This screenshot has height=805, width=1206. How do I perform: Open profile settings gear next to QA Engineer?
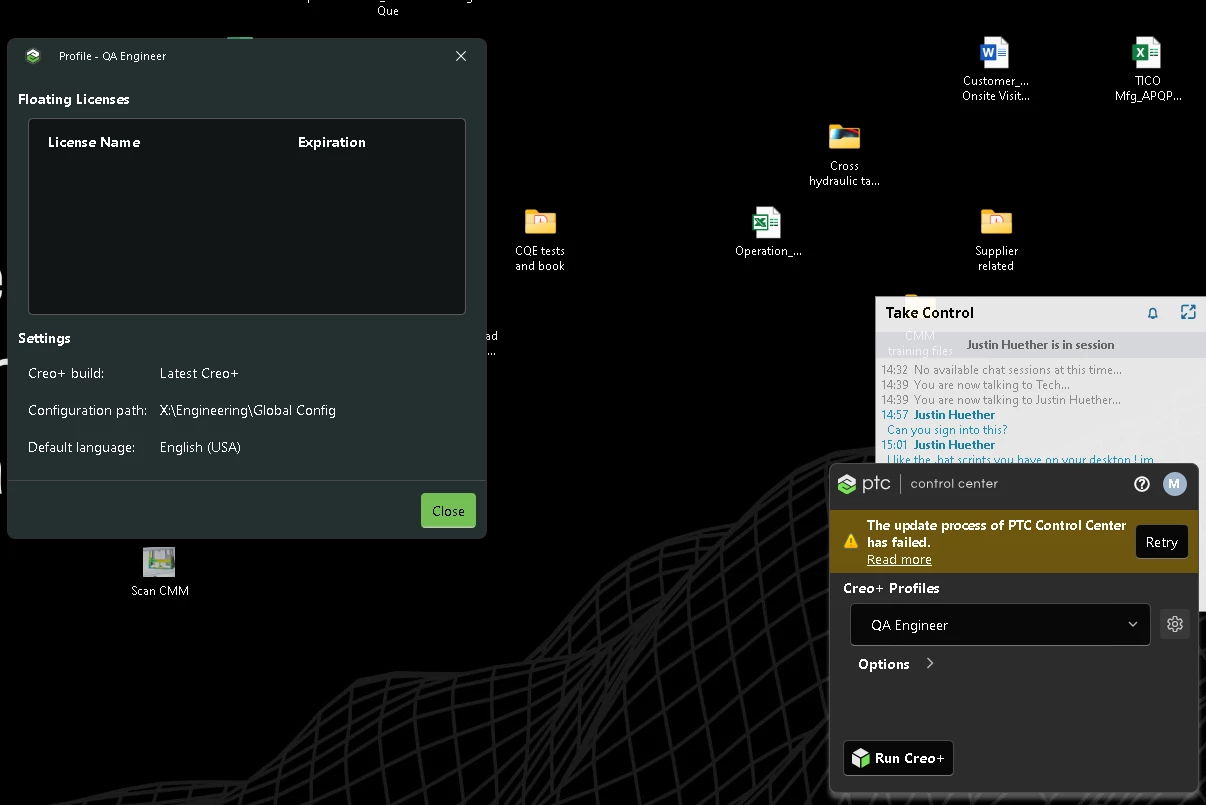(1175, 624)
